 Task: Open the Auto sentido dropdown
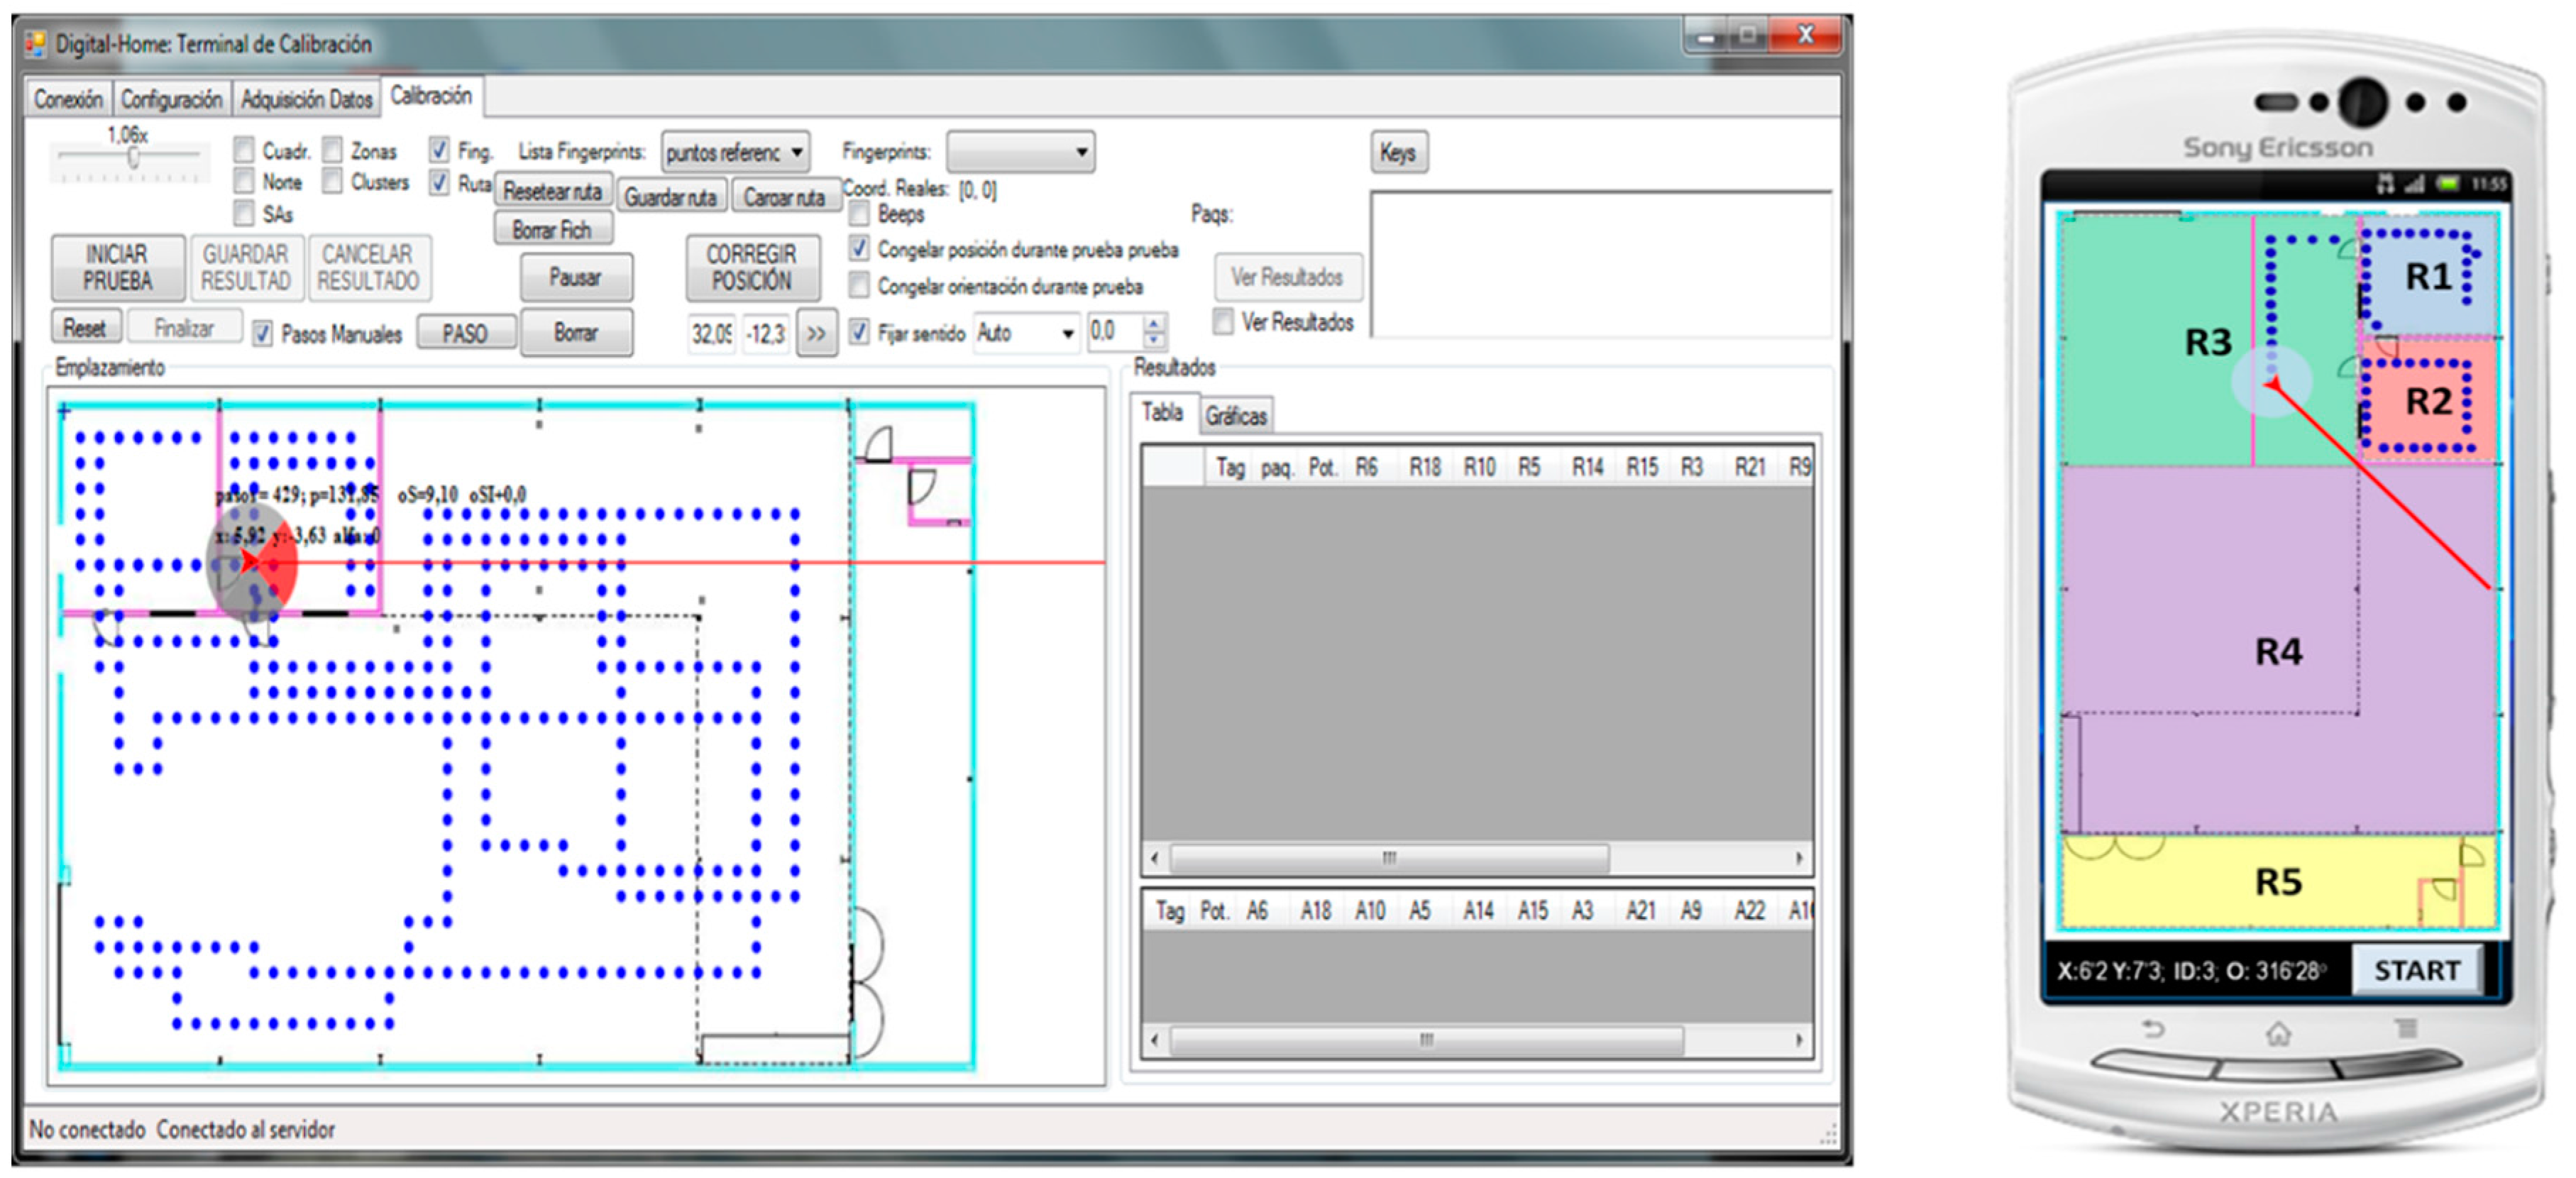[x=1067, y=333]
